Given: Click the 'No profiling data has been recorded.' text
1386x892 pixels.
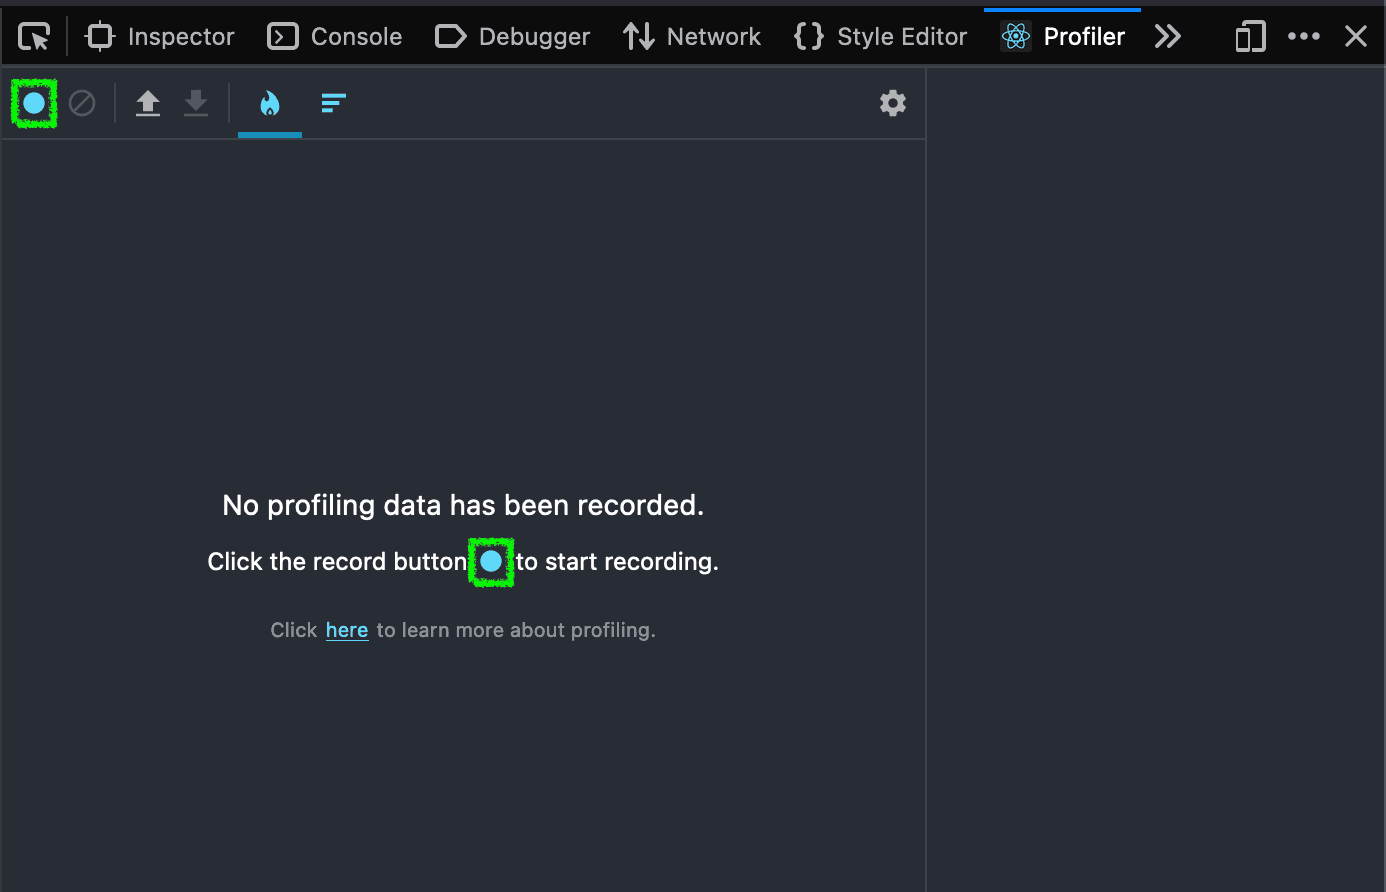Looking at the screenshot, I should 463,505.
